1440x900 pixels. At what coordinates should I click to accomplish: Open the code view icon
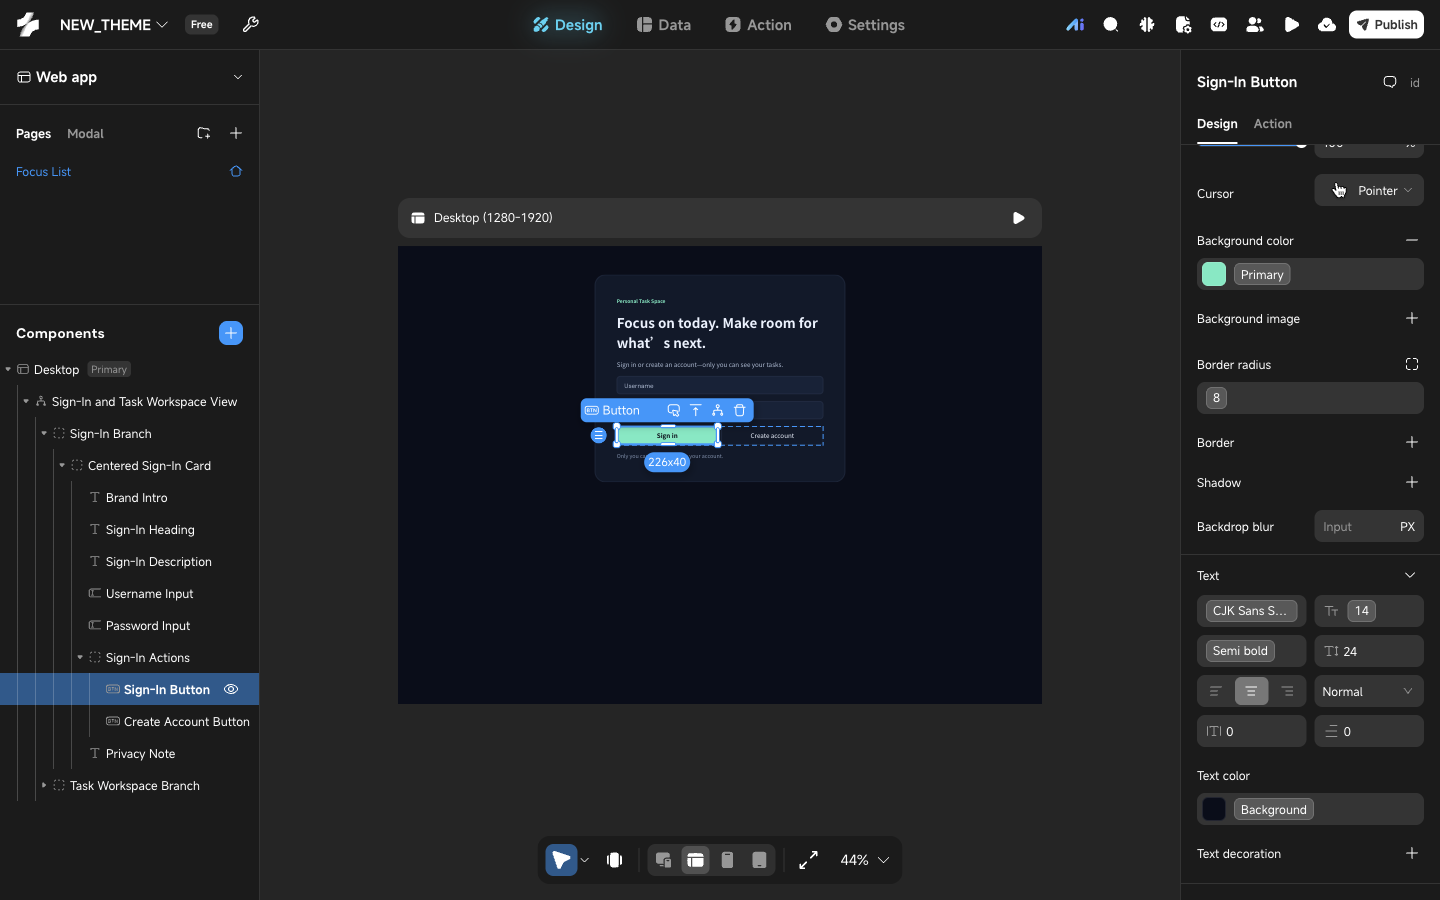click(x=1219, y=25)
